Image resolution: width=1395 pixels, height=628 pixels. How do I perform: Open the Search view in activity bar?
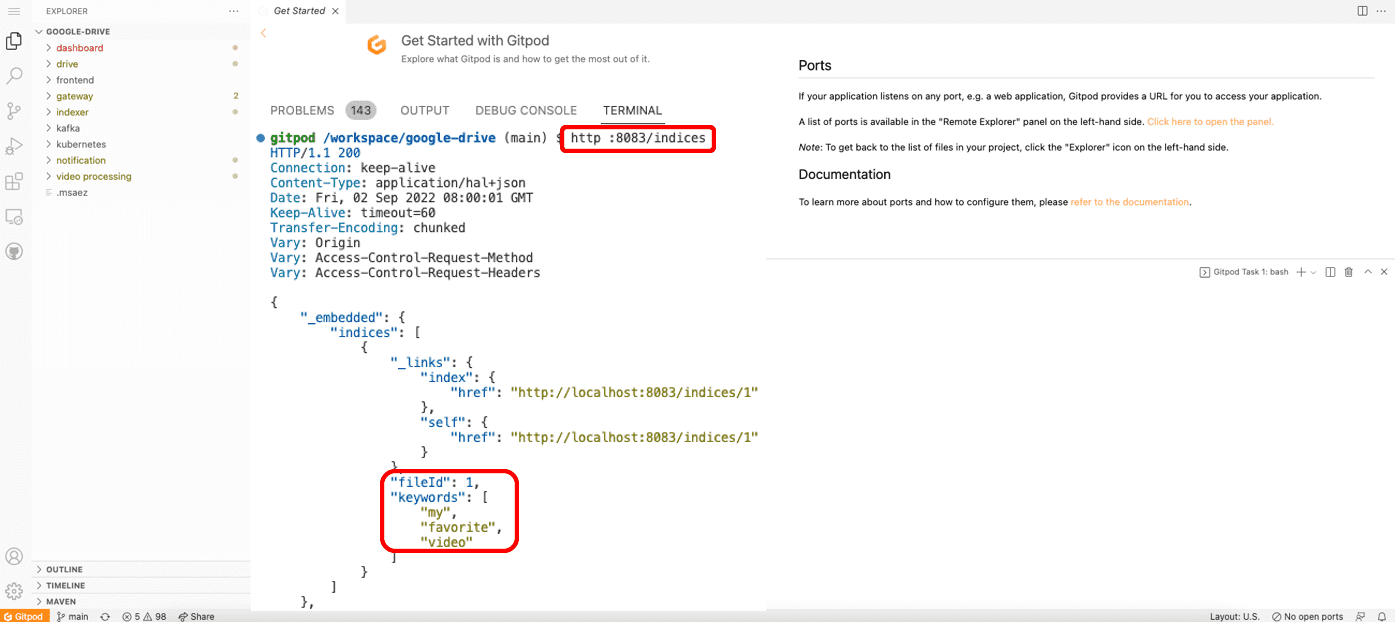pyautogui.click(x=14, y=76)
